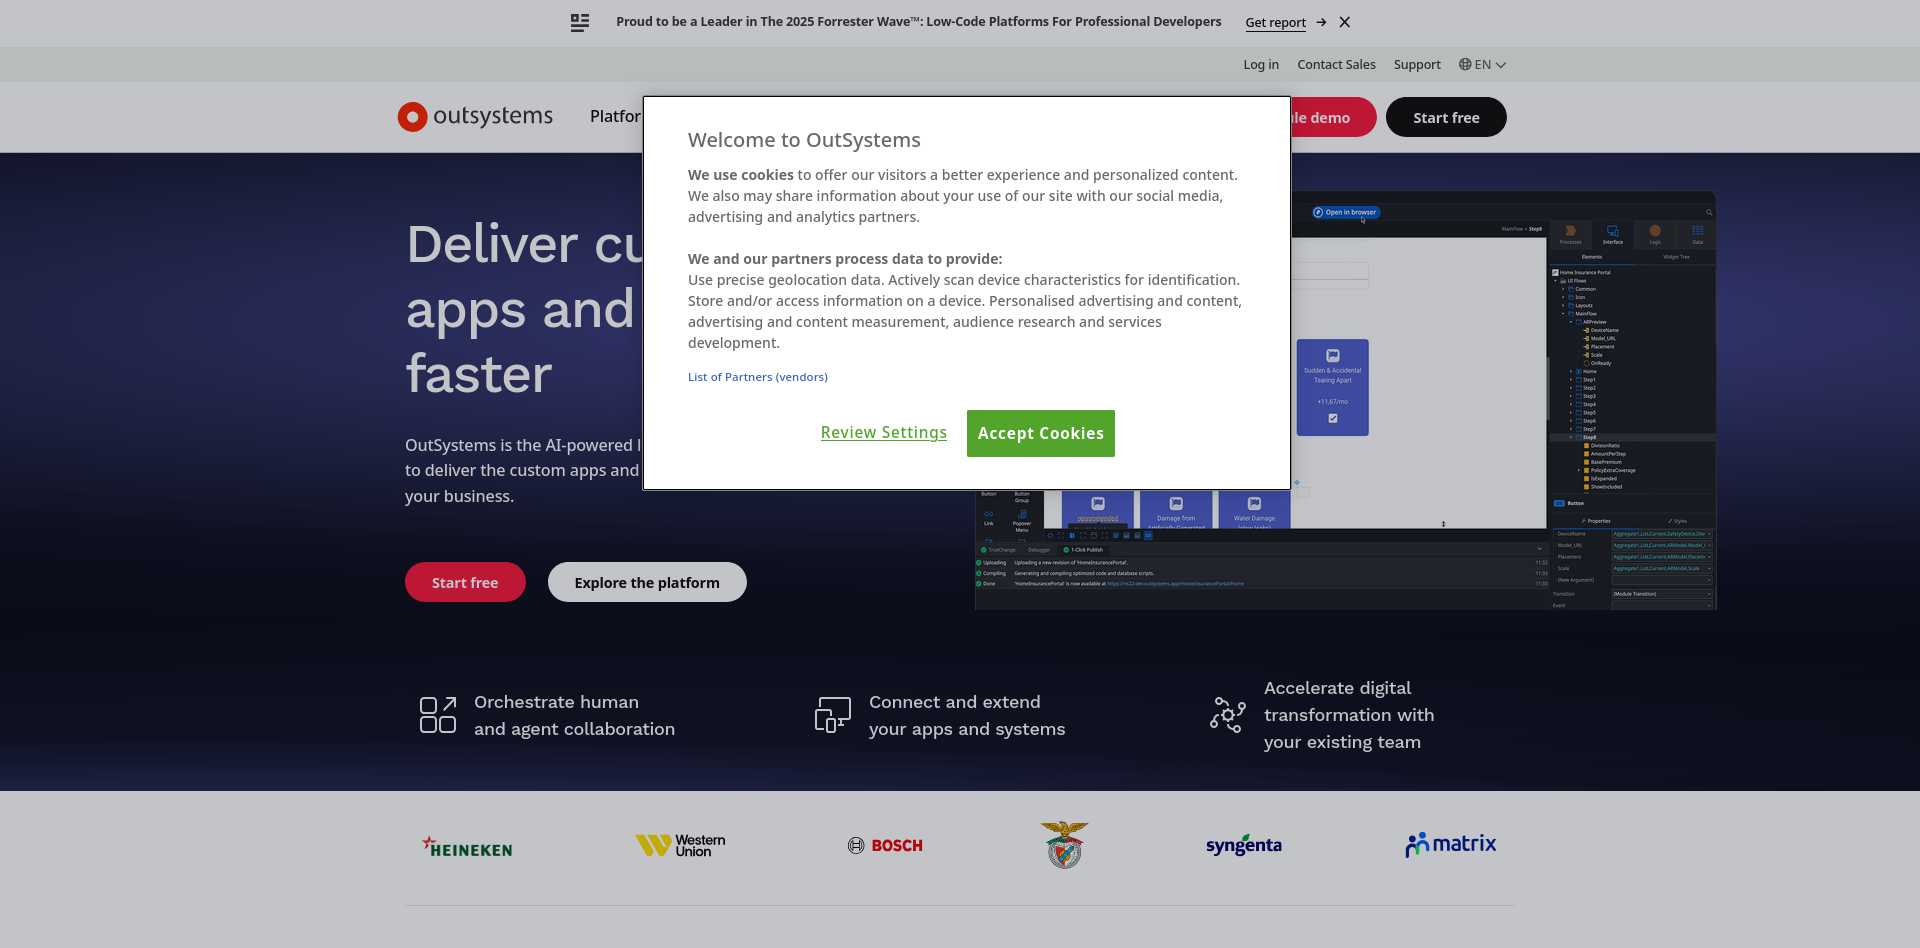Click the globe language icon

tap(1465, 65)
